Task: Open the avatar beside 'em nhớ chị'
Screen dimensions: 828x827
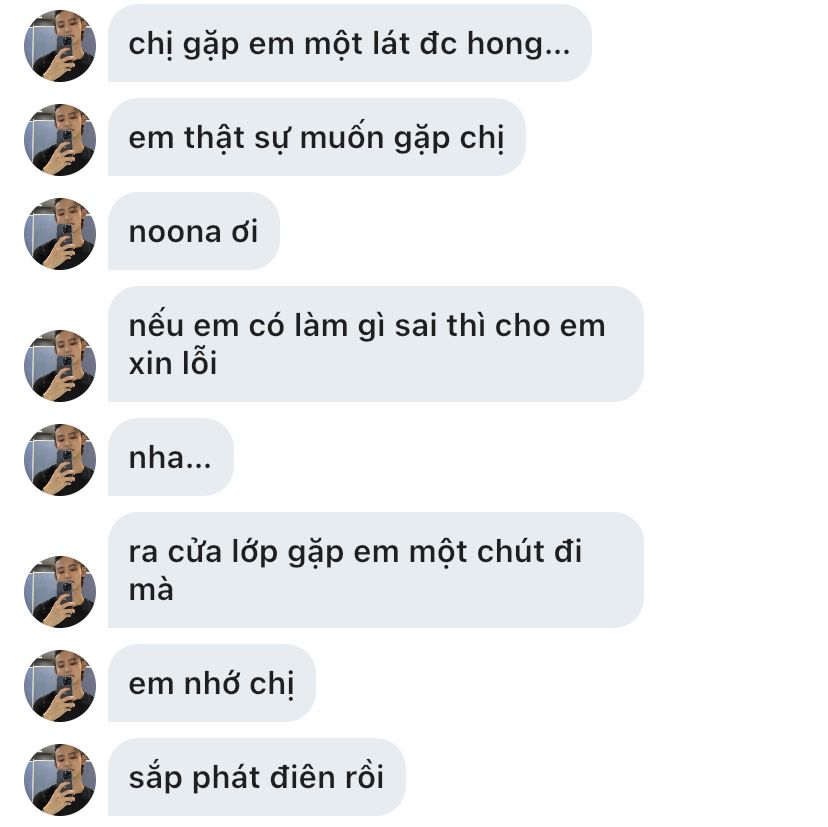Action: point(60,686)
